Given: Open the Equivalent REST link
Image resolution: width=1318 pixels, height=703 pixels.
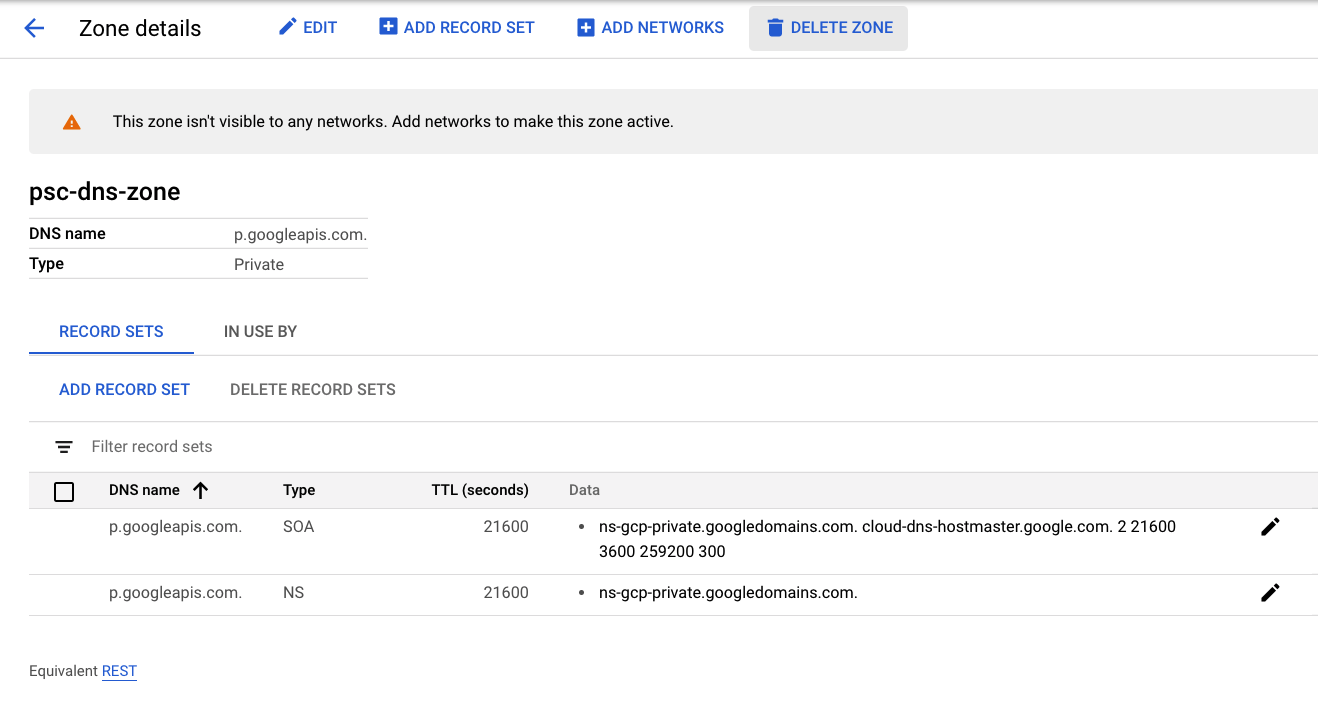Looking at the screenshot, I should [119, 671].
